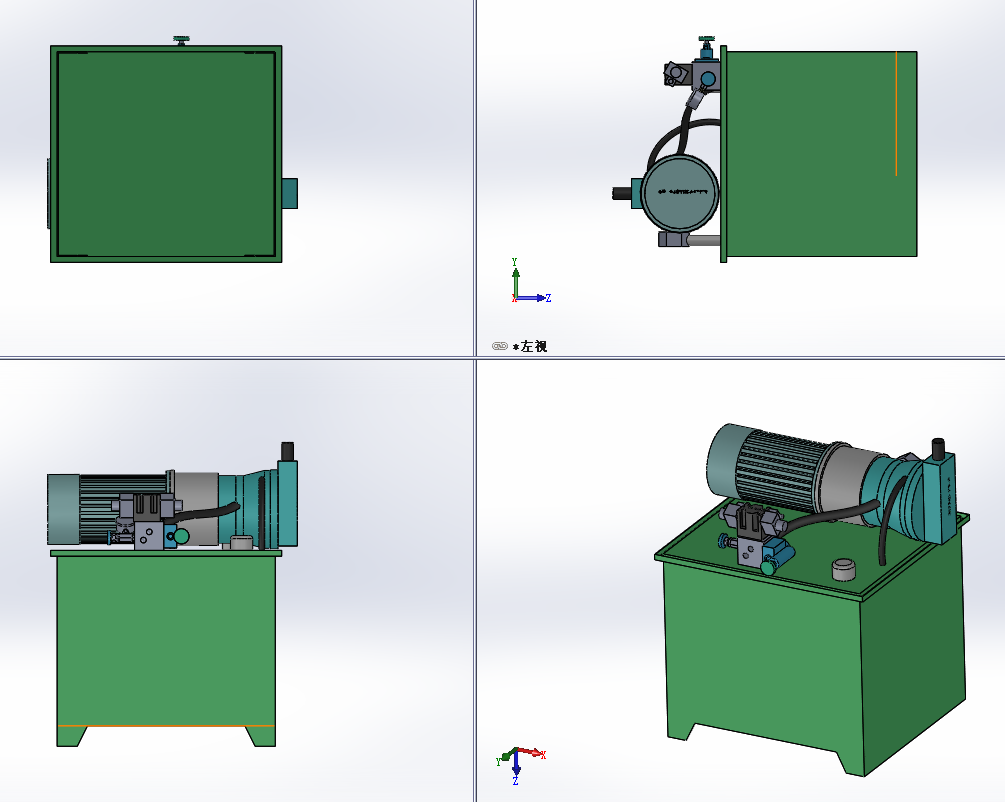Select the round motor end cover in left view

click(680, 192)
